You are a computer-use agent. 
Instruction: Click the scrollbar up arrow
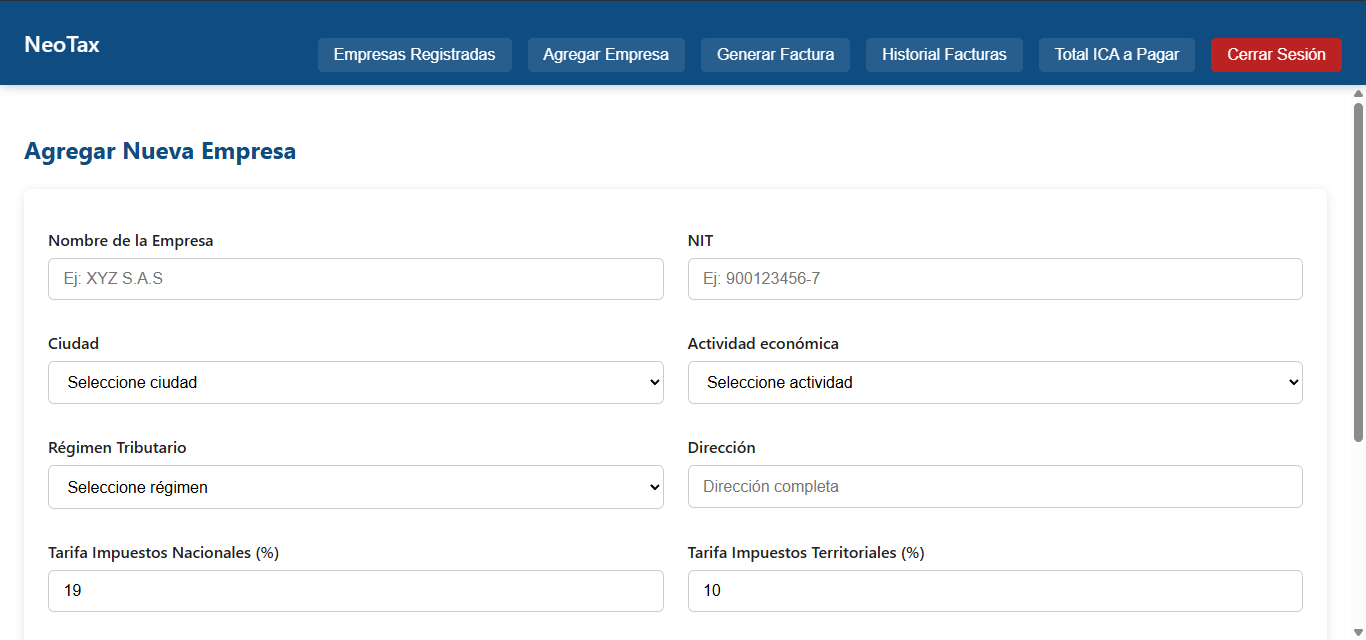coord(1358,94)
